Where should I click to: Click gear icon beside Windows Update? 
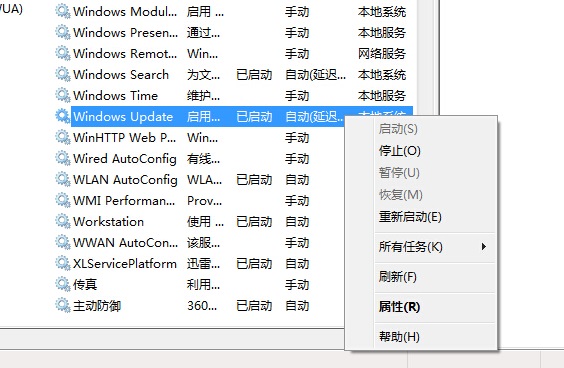pos(63,116)
